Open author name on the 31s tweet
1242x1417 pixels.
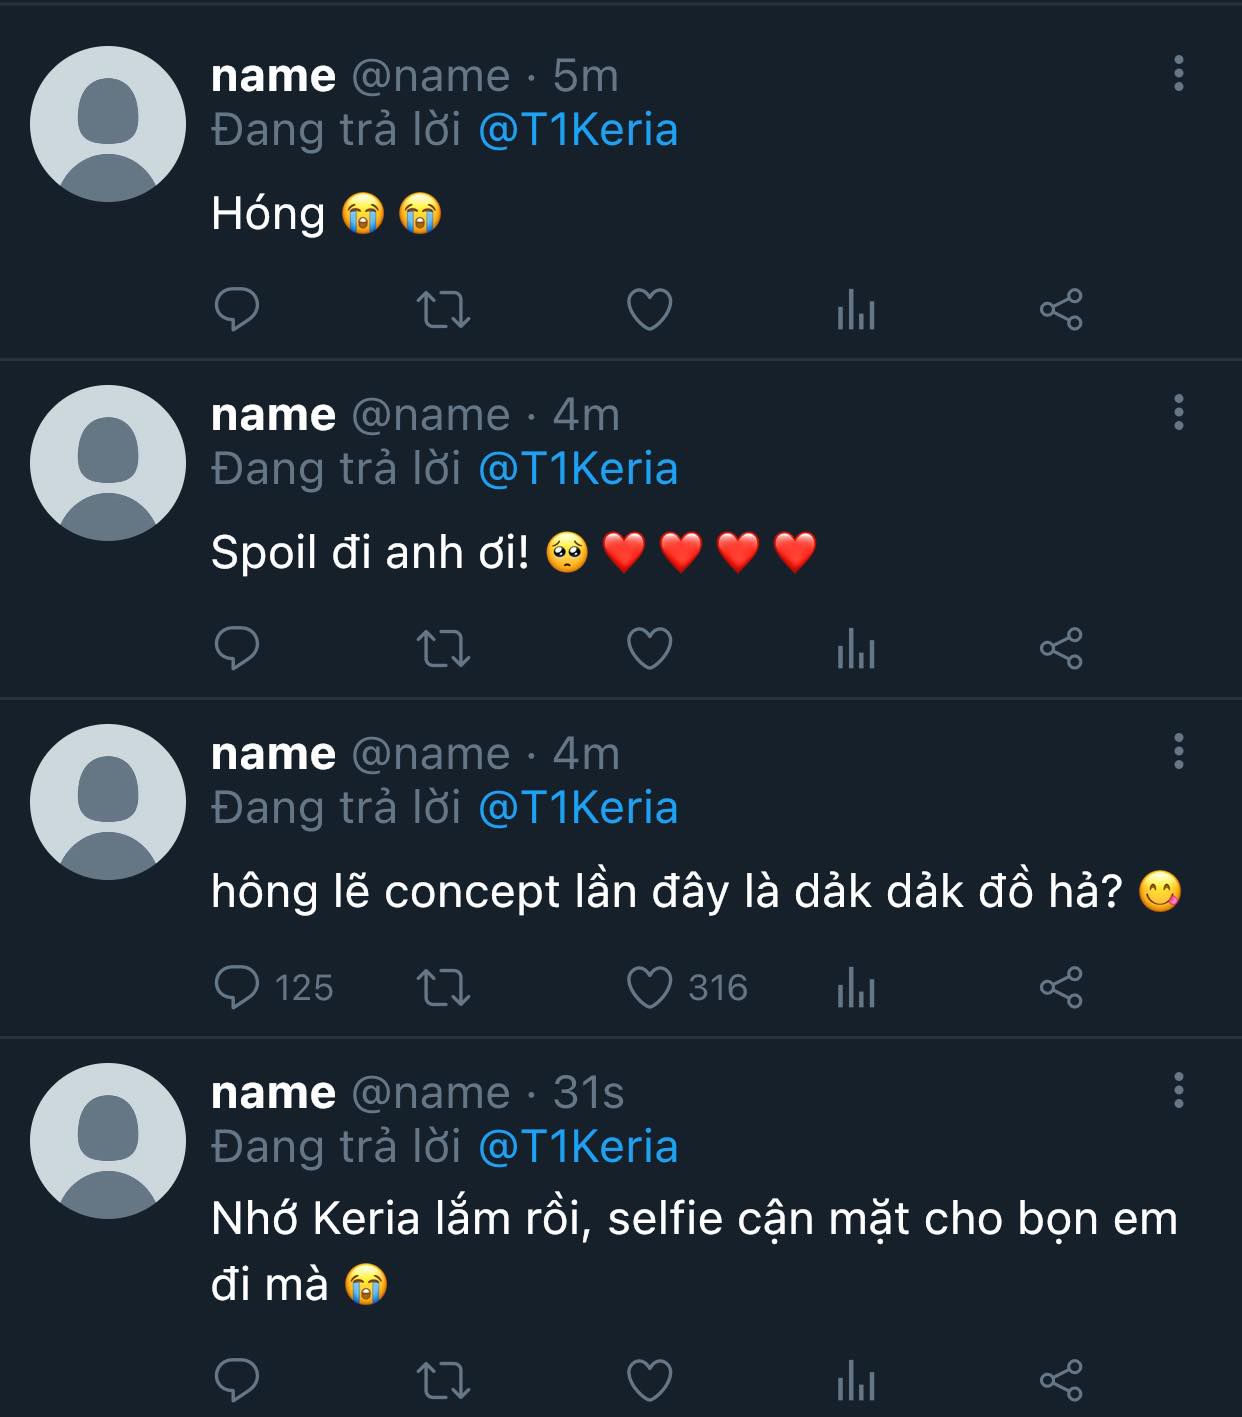coord(273,1093)
